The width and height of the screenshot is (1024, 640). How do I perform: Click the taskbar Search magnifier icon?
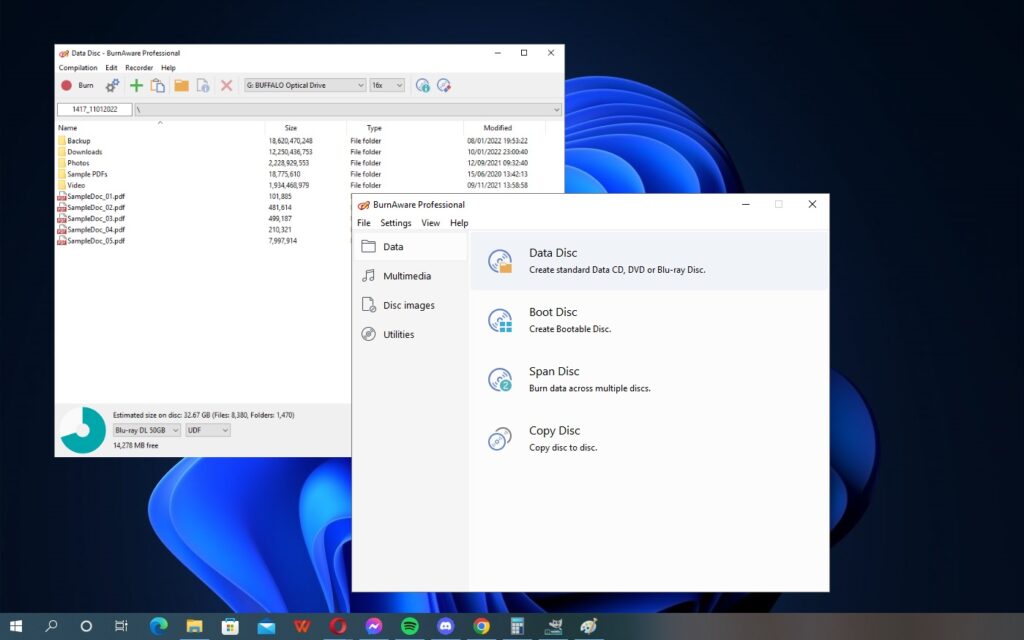tap(51, 626)
